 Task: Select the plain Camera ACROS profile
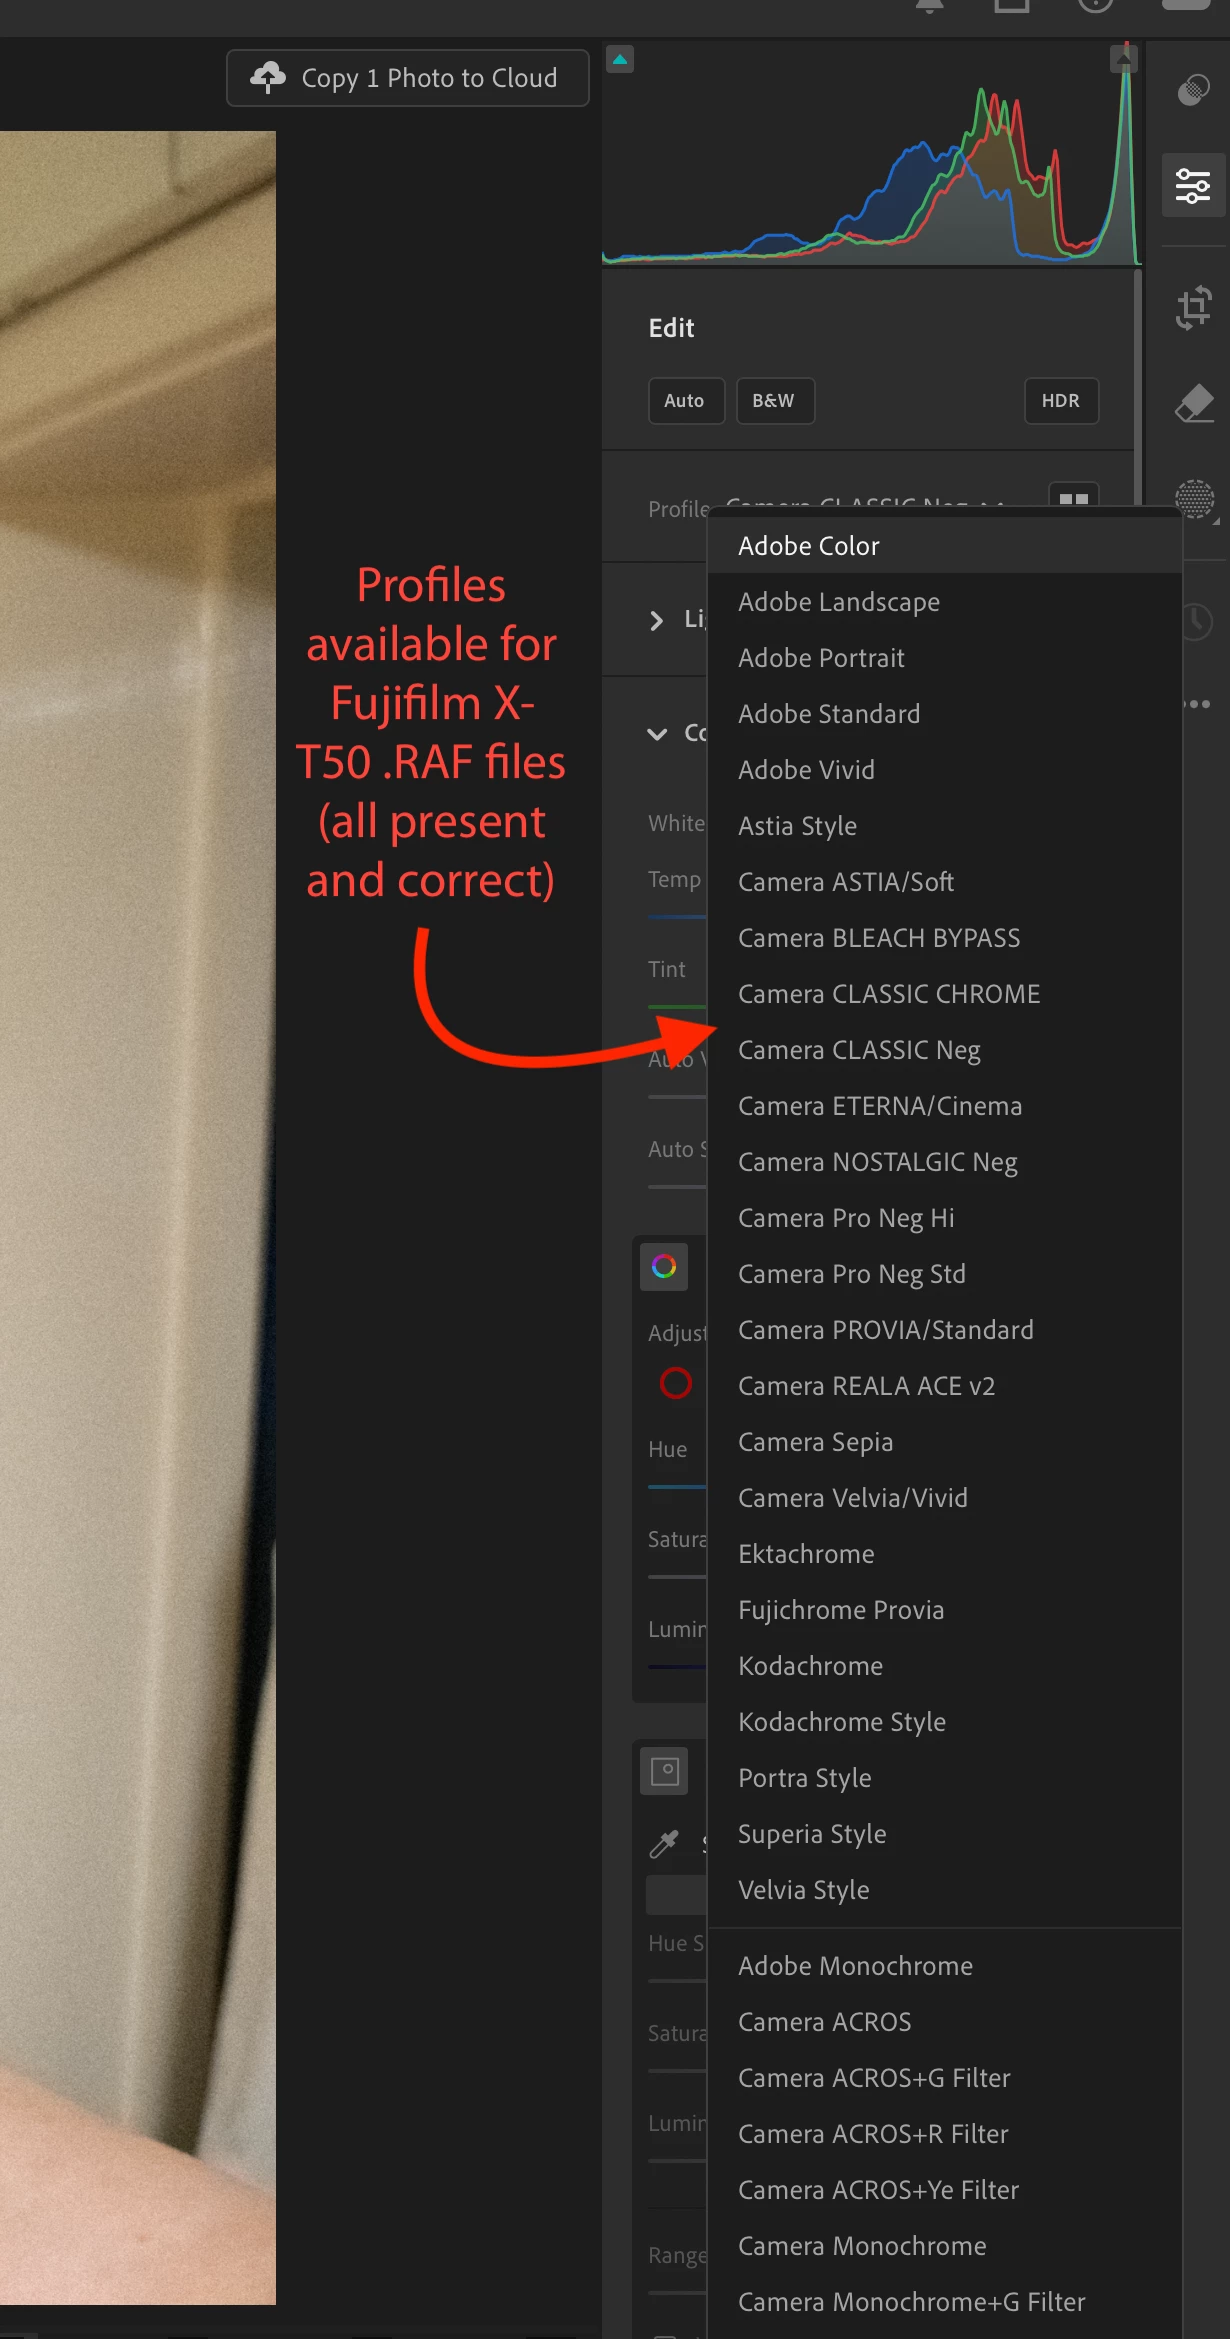click(x=945, y=2022)
